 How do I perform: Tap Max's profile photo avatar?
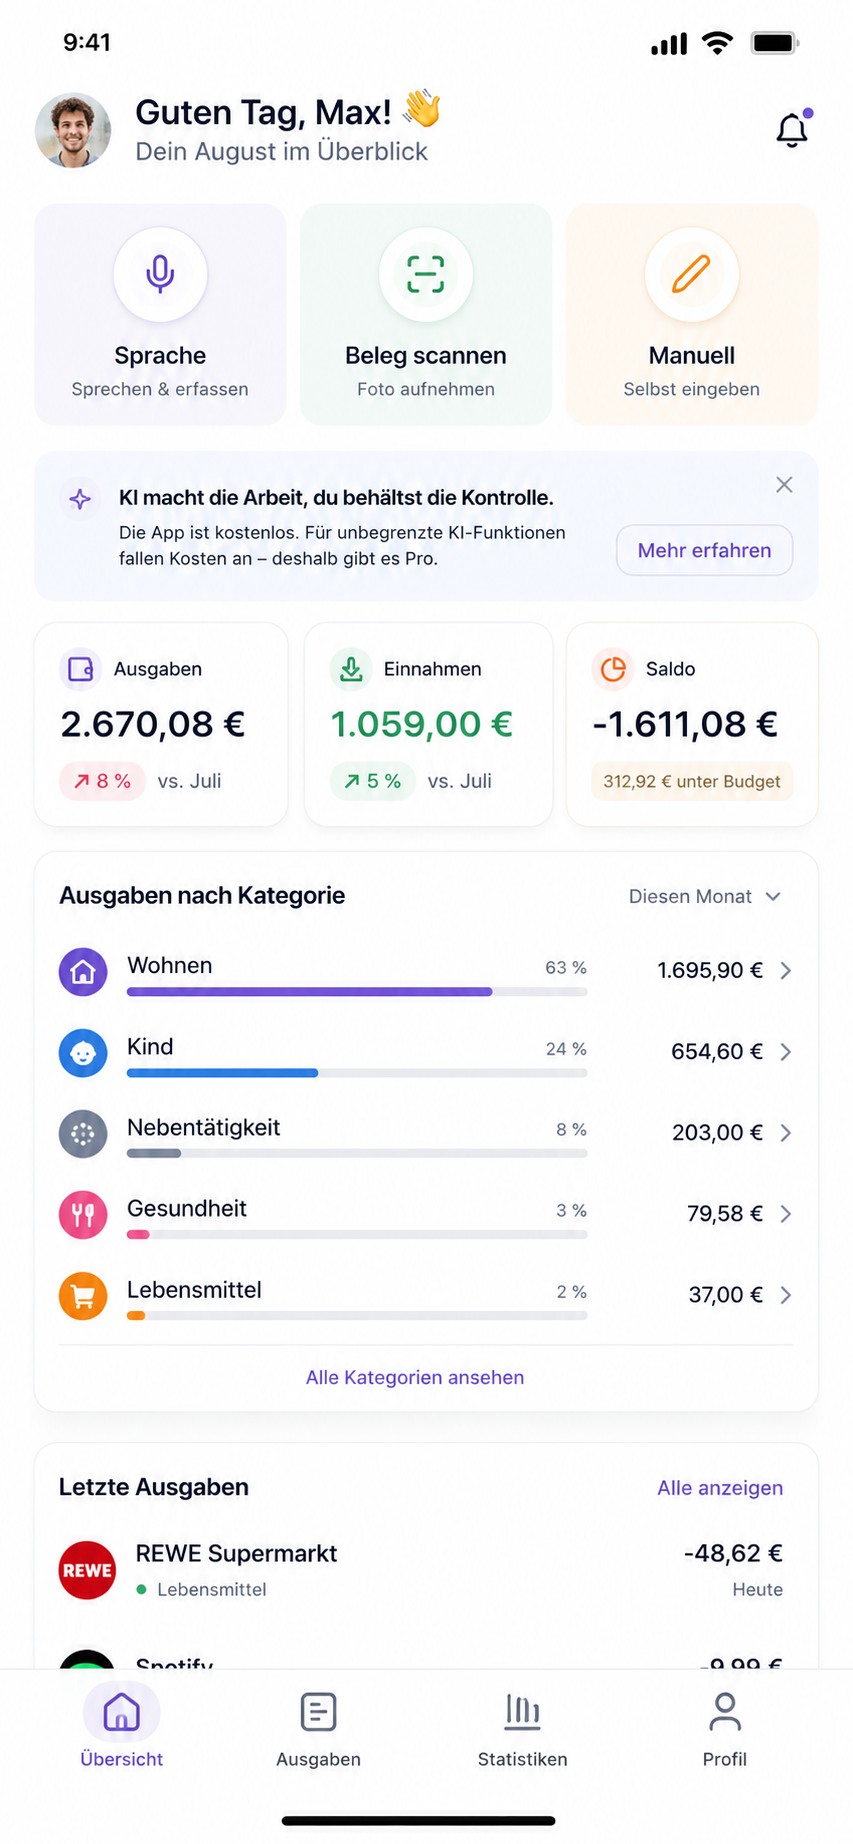(x=73, y=130)
